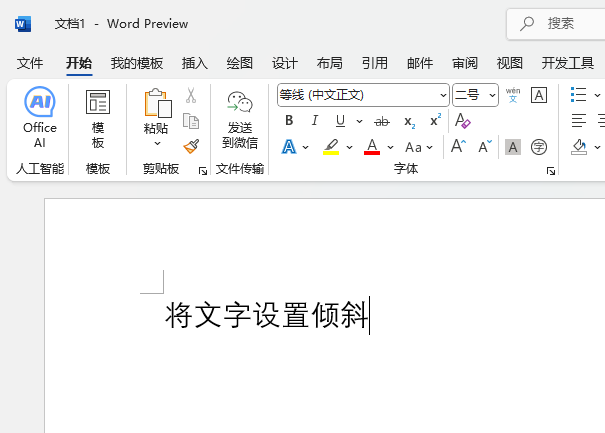Switch to the 视图 tab
Viewport: 605px width, 433px height.
tap(510, 63)
